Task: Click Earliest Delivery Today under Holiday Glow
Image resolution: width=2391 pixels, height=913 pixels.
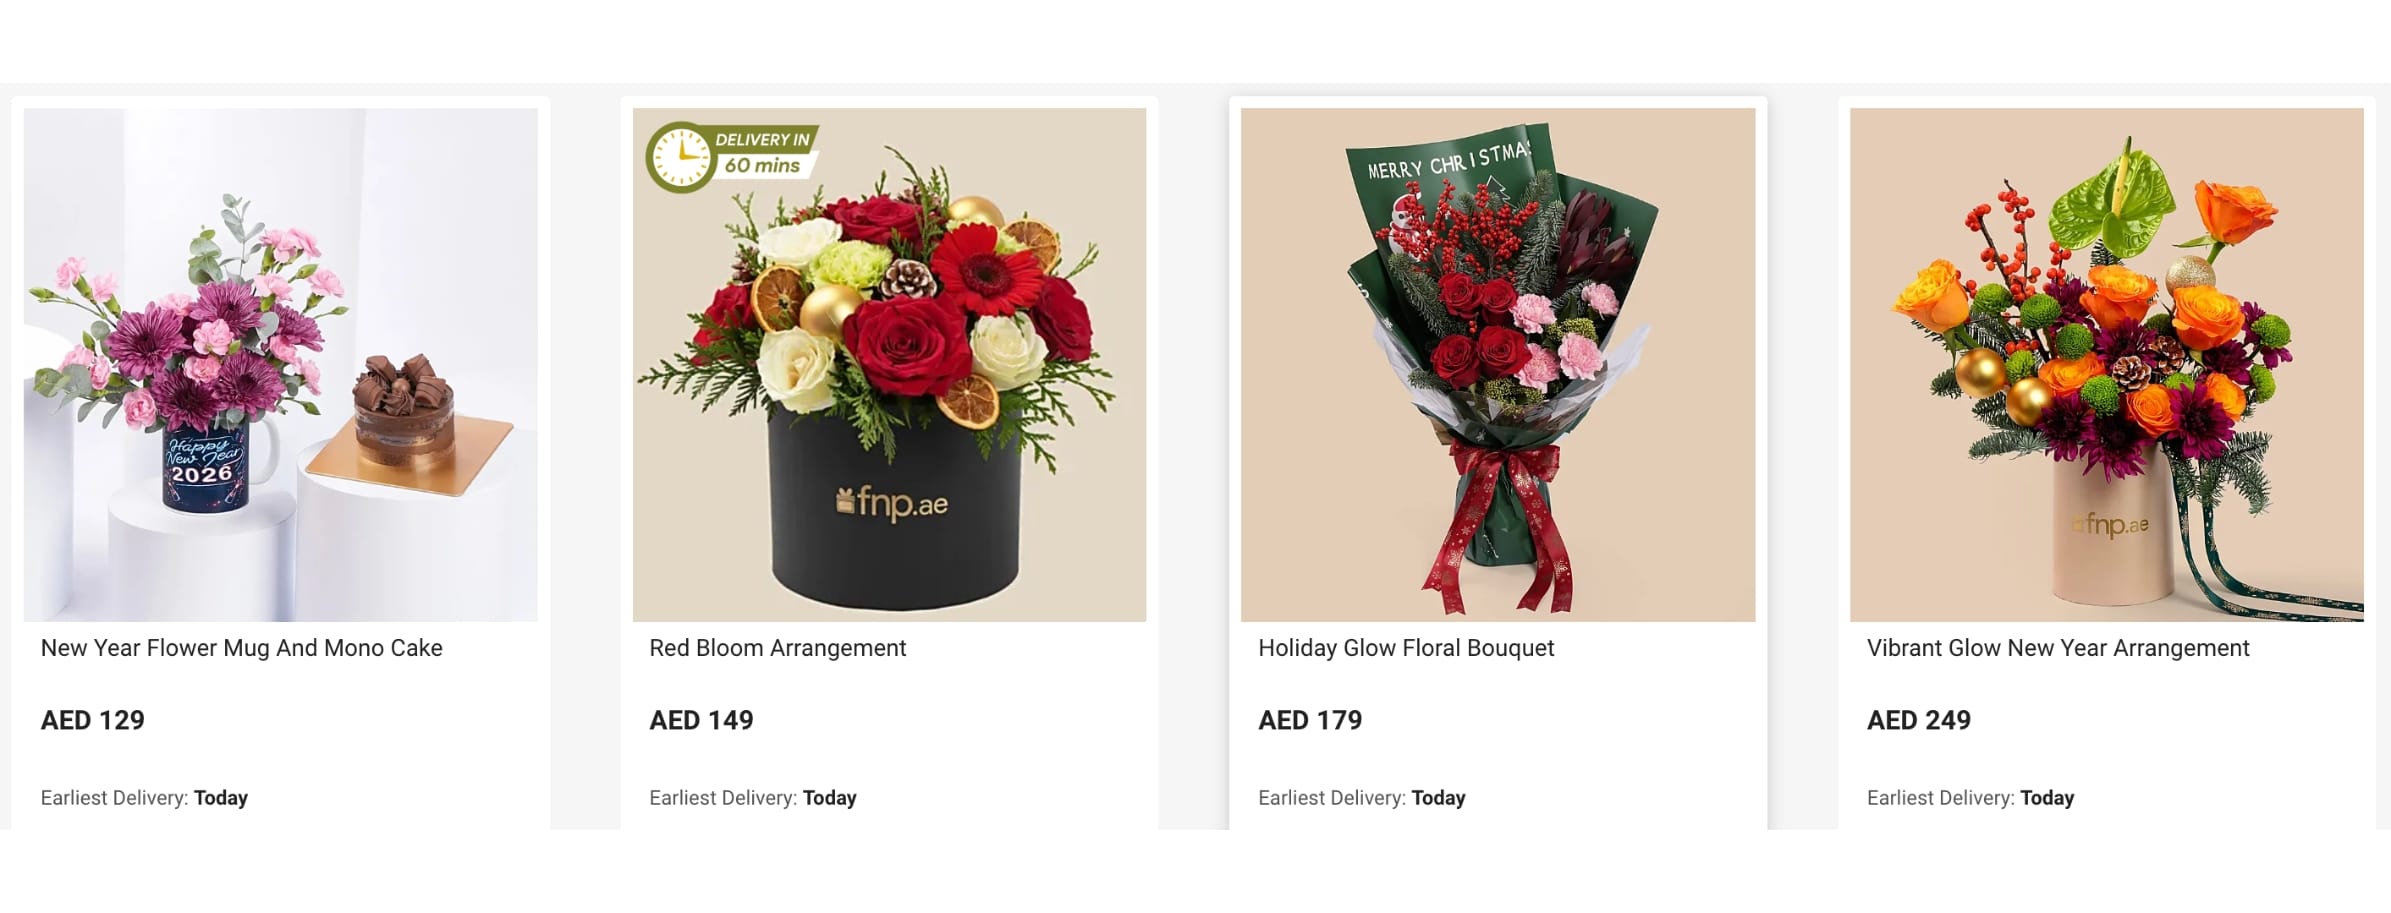Action: point(1362,798)
